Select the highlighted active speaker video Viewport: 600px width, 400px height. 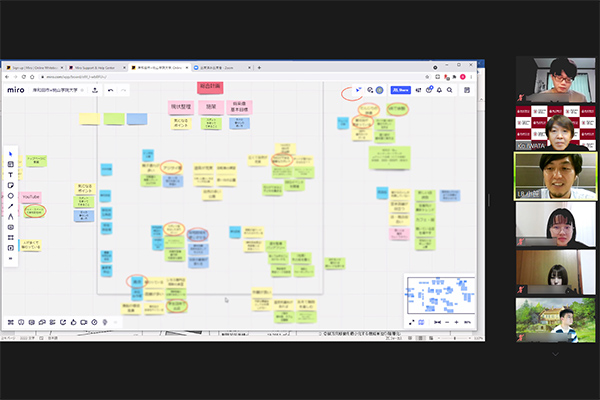click(555, 176)
